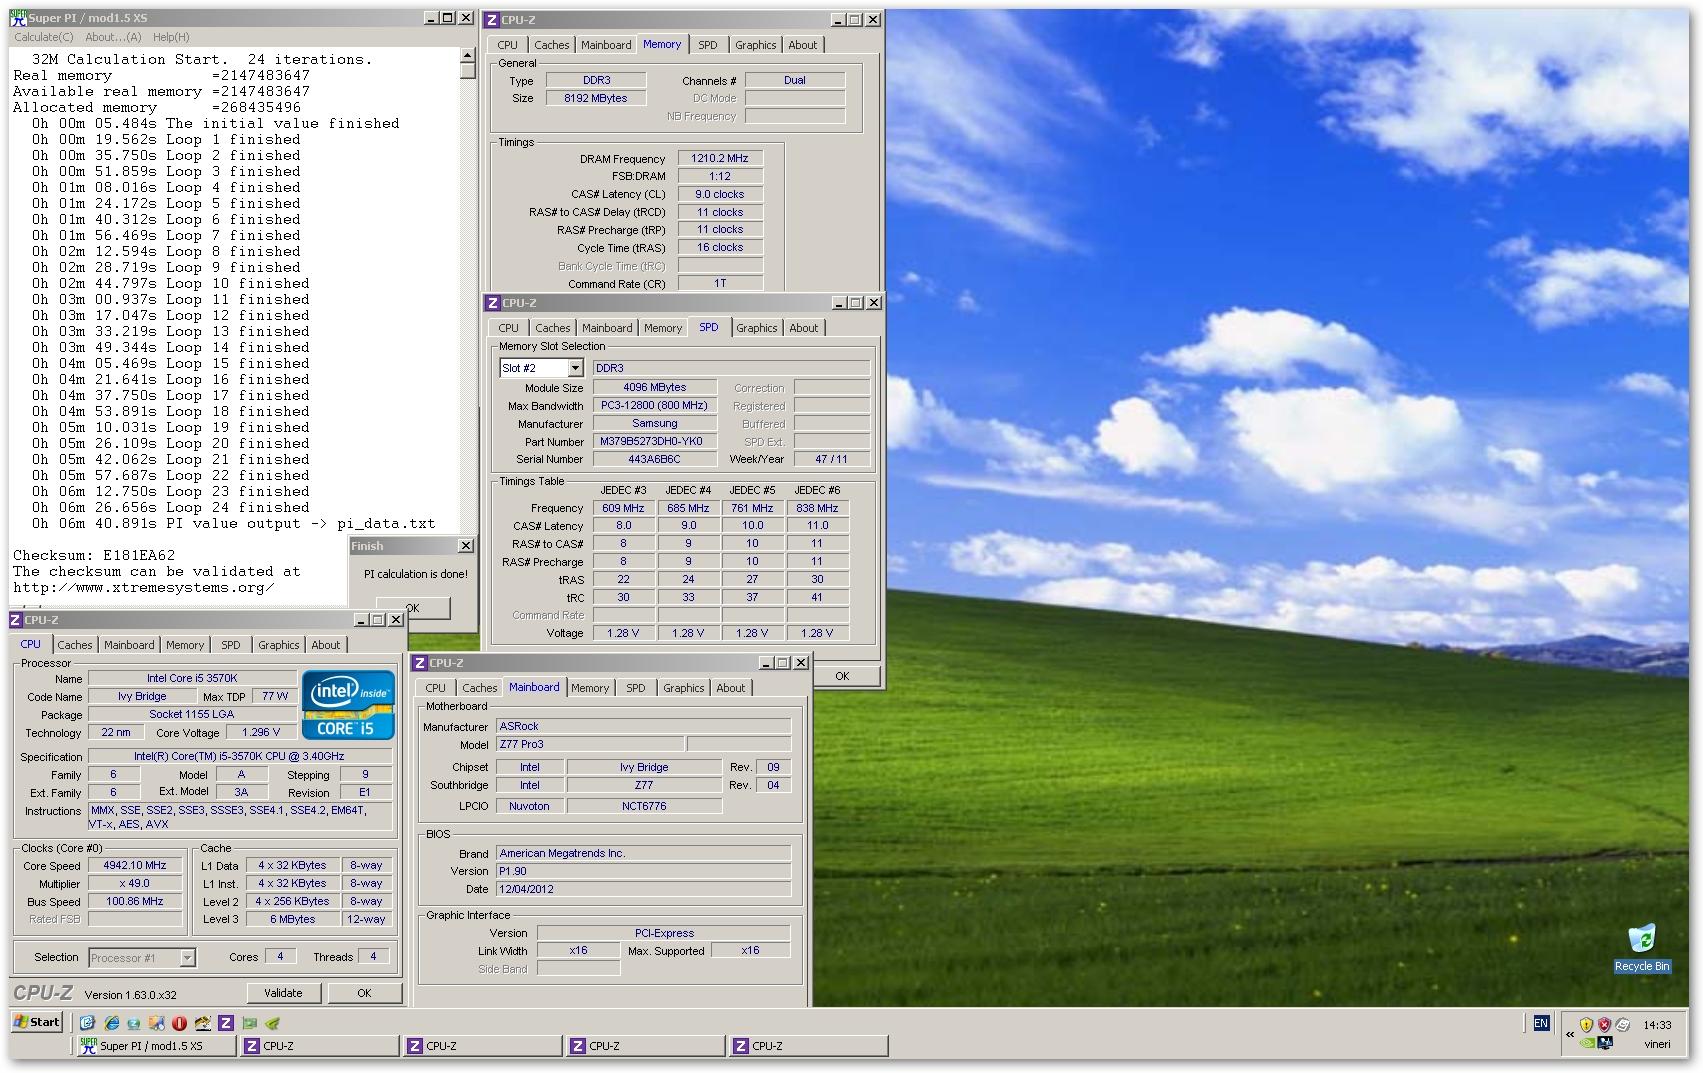Click the Intel Core i5 logo badge

[x=348, y=705]
